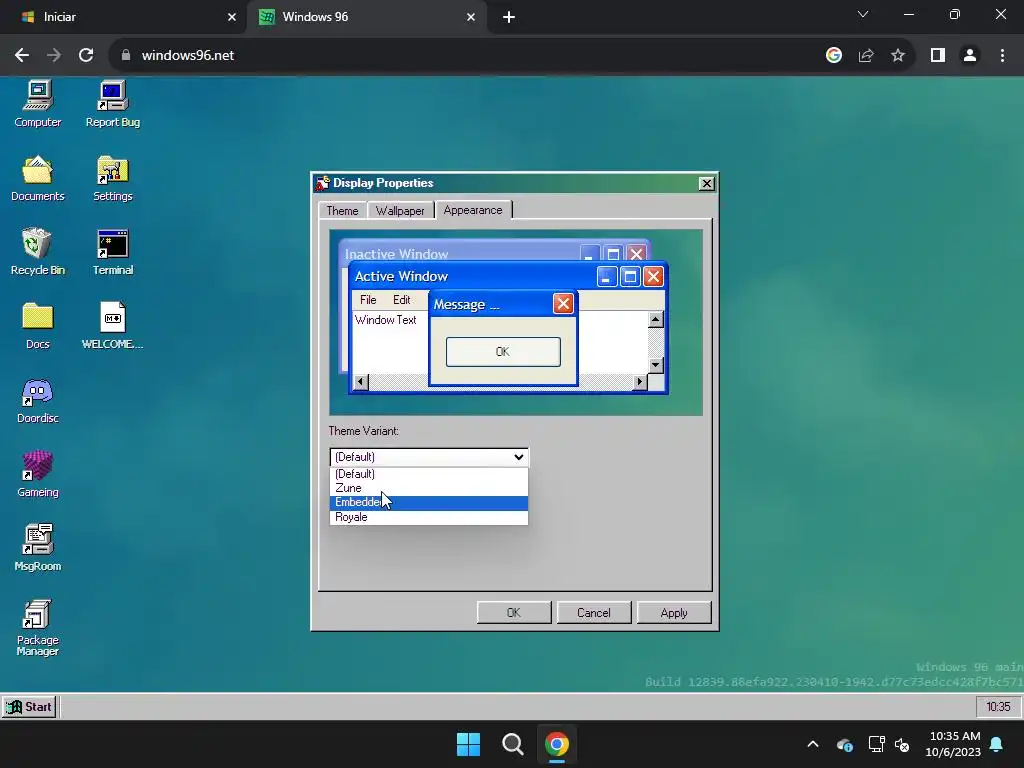Click the Windows 96 Start button
The height and width of the screenshot is (768, 1024).
coord(29,707)
